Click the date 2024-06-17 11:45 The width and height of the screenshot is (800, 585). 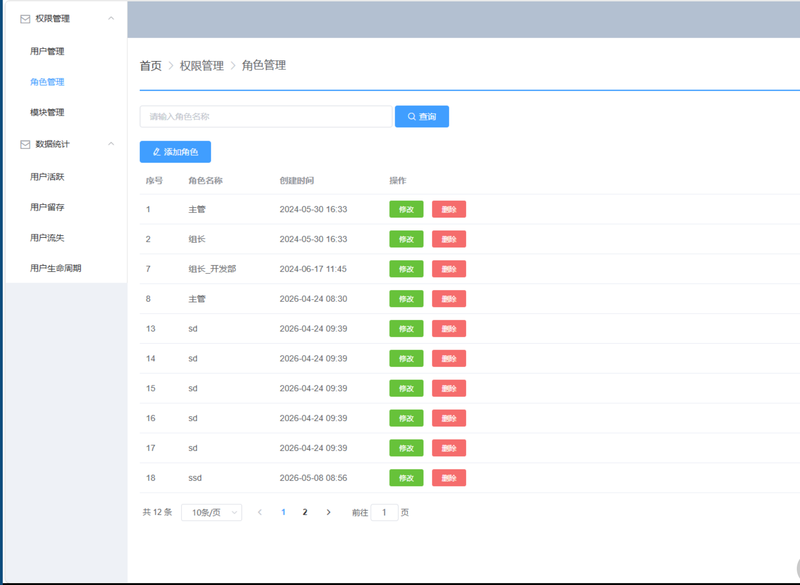313,269
